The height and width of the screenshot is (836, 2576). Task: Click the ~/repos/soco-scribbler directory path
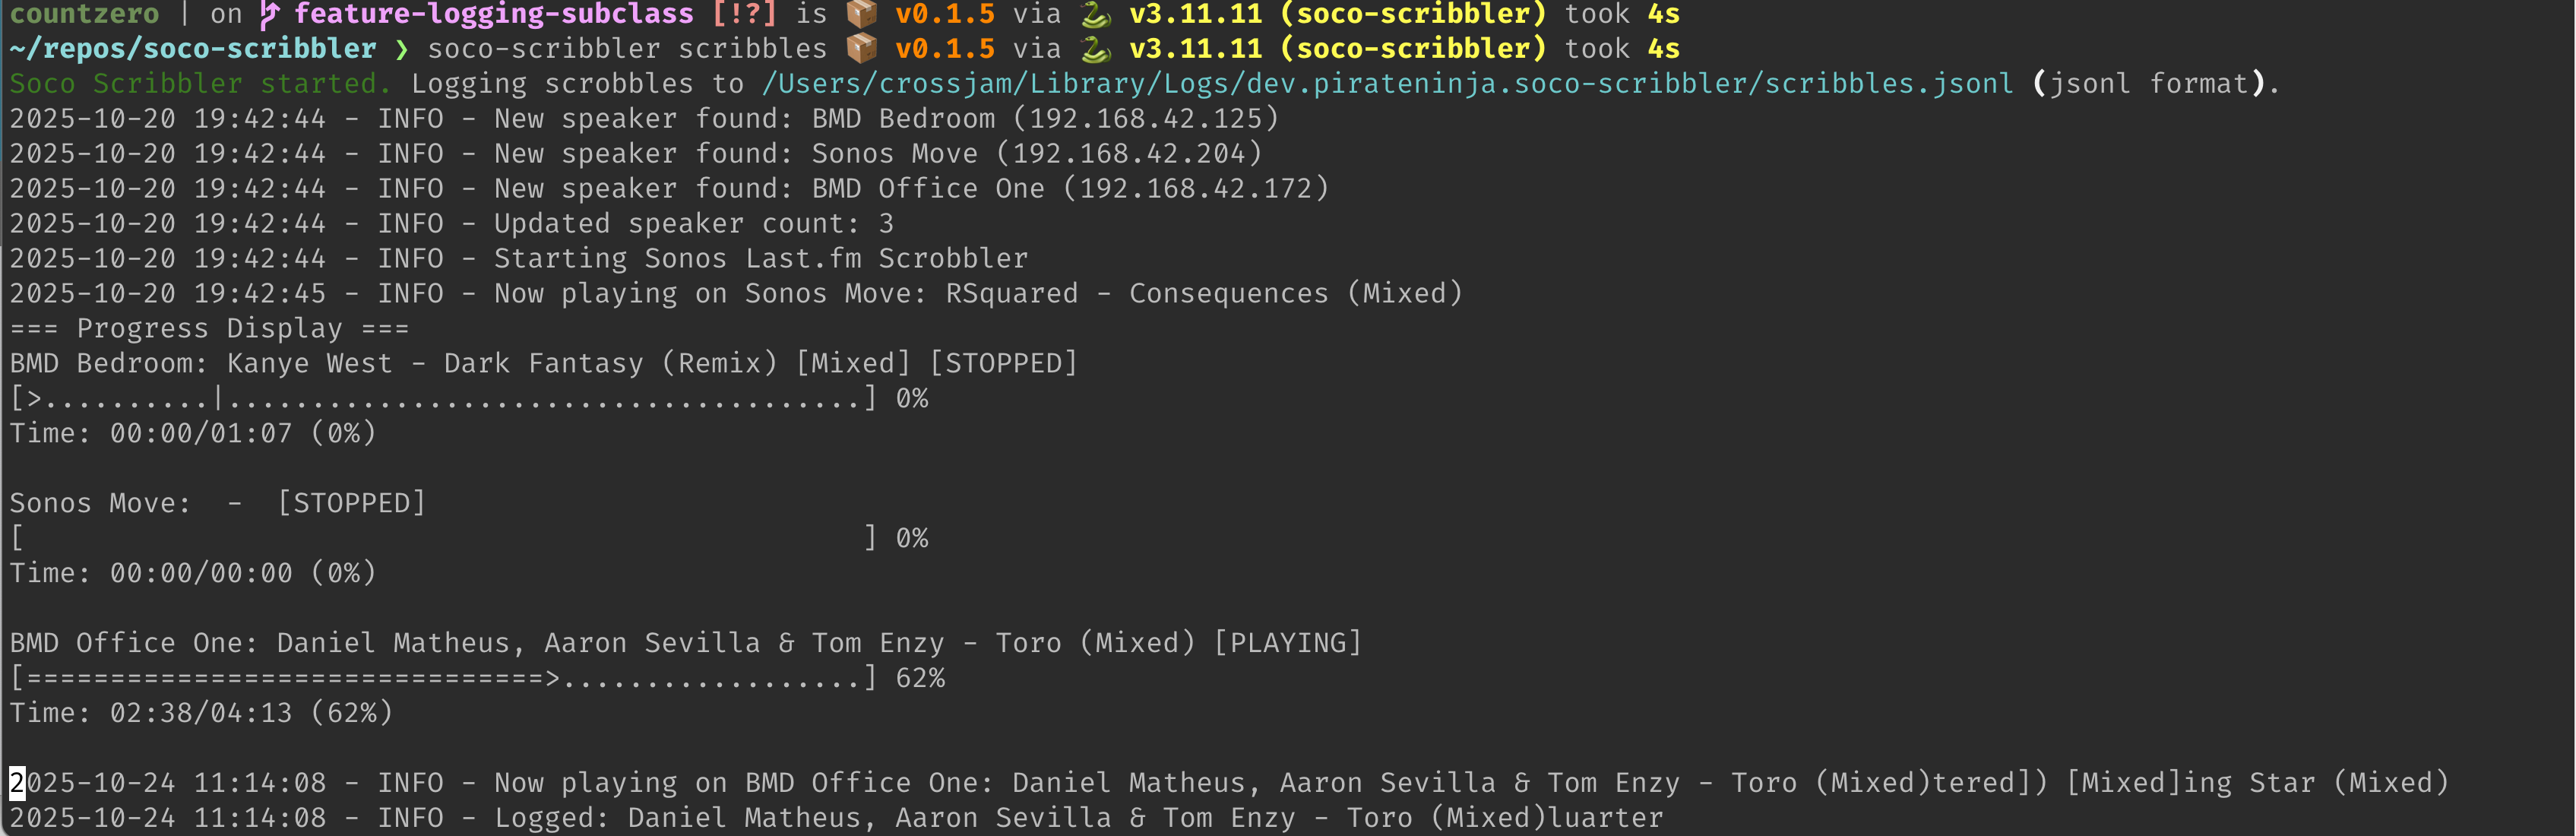[x=193, y=48]
